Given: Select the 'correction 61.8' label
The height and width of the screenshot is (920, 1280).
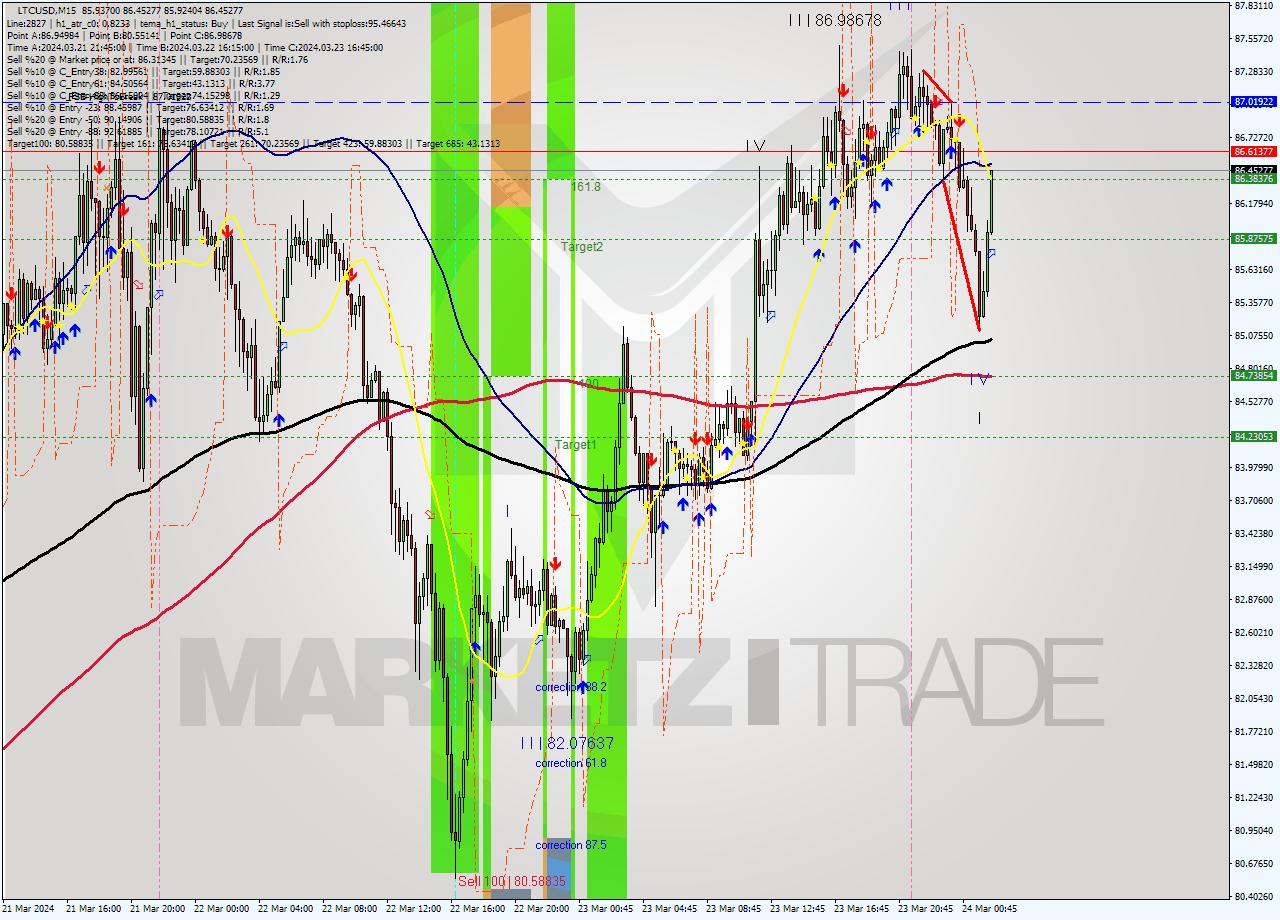Looking at the screenshot, I should (570, 763).
